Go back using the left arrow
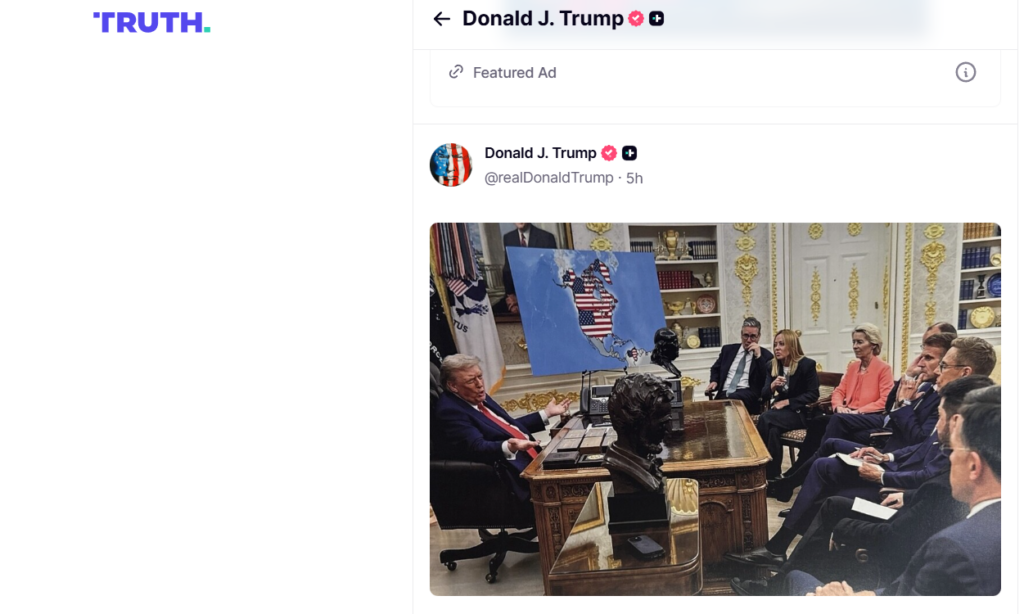 pyautogui.click(x=441, y=19)
